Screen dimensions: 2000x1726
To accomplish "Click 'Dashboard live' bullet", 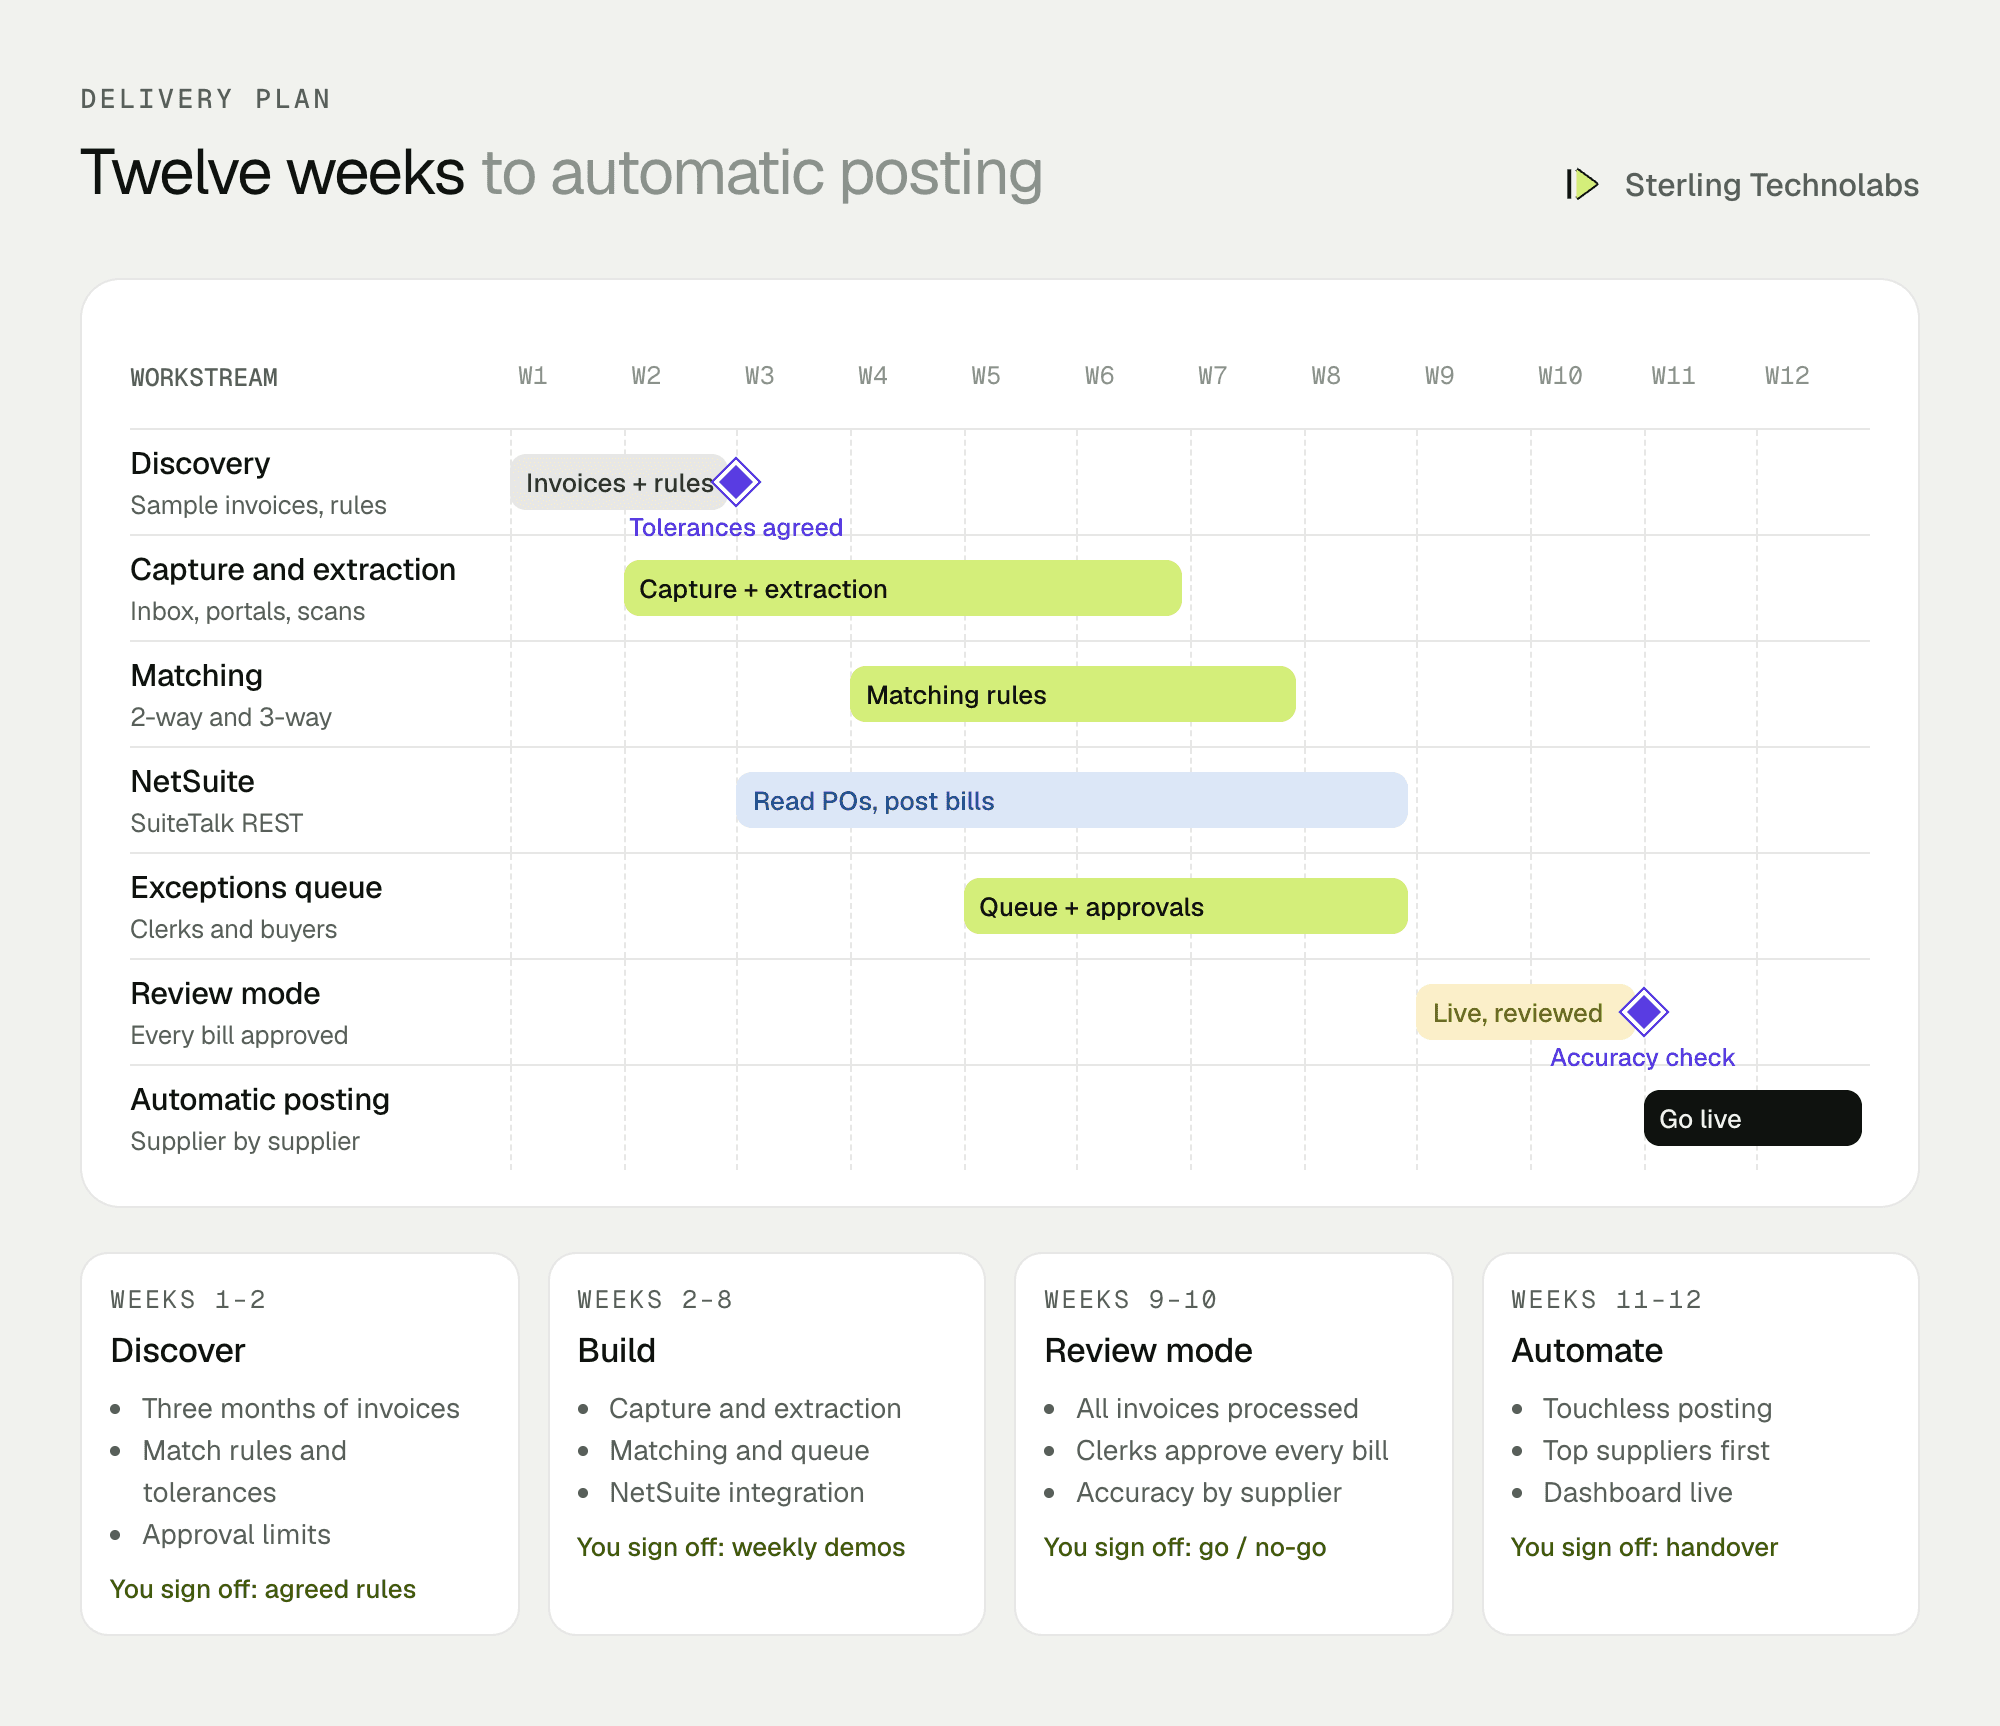I will [1638, 1492].
